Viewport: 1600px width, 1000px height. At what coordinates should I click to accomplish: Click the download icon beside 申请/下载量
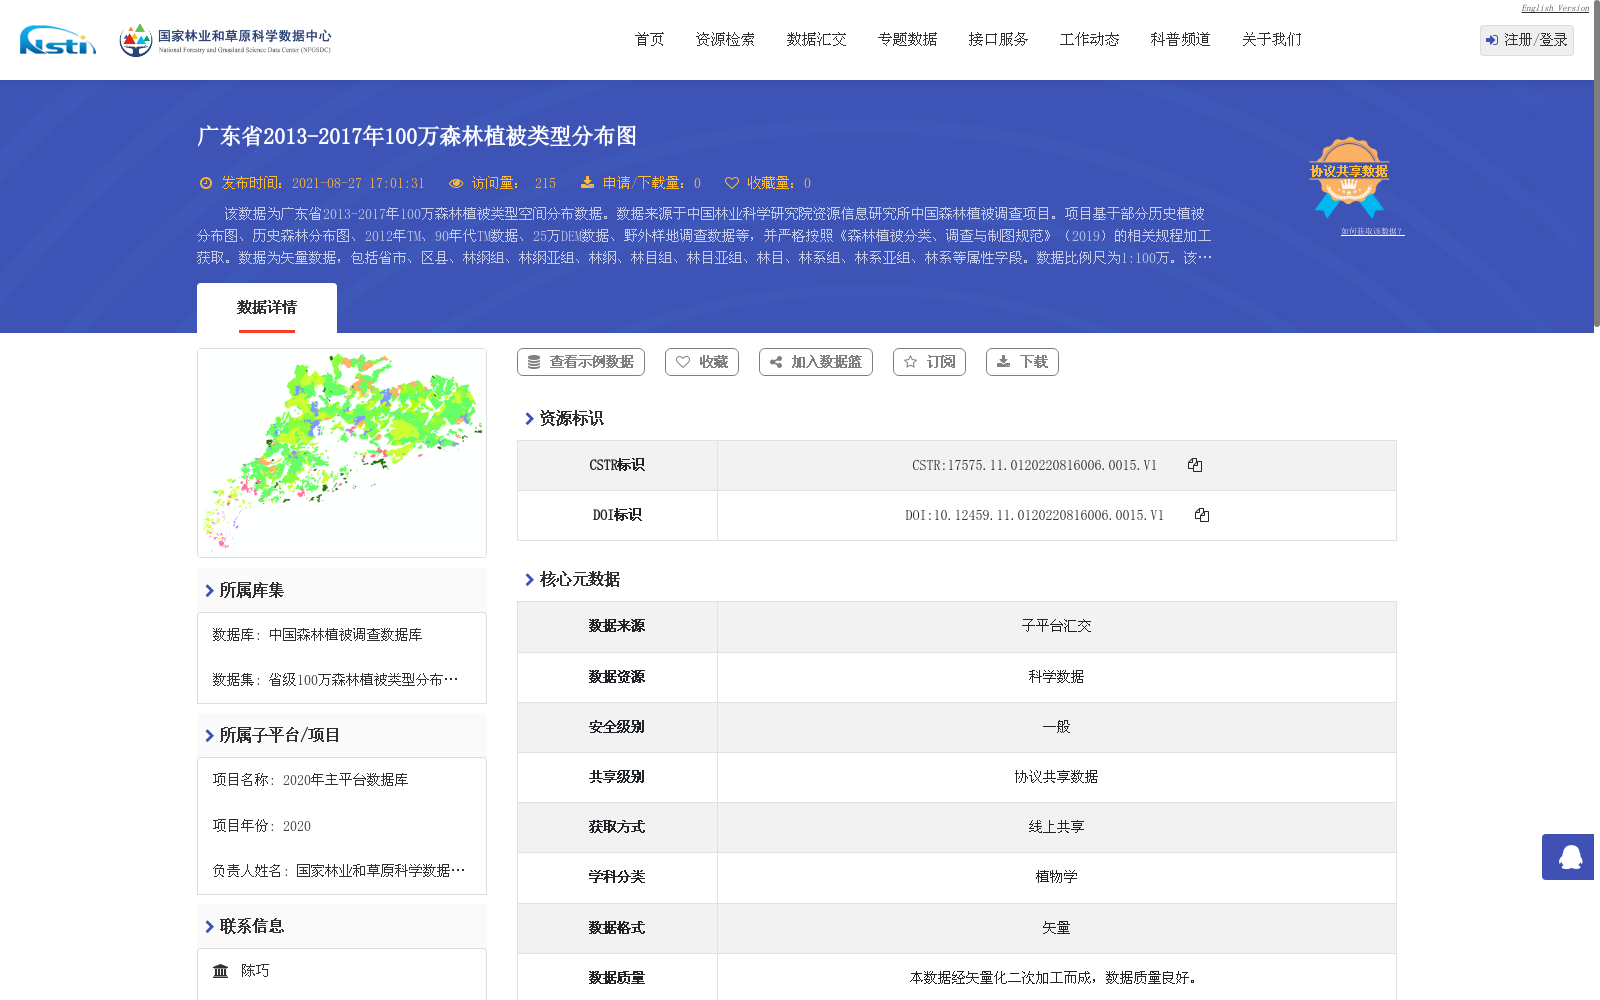click(587, 183)
